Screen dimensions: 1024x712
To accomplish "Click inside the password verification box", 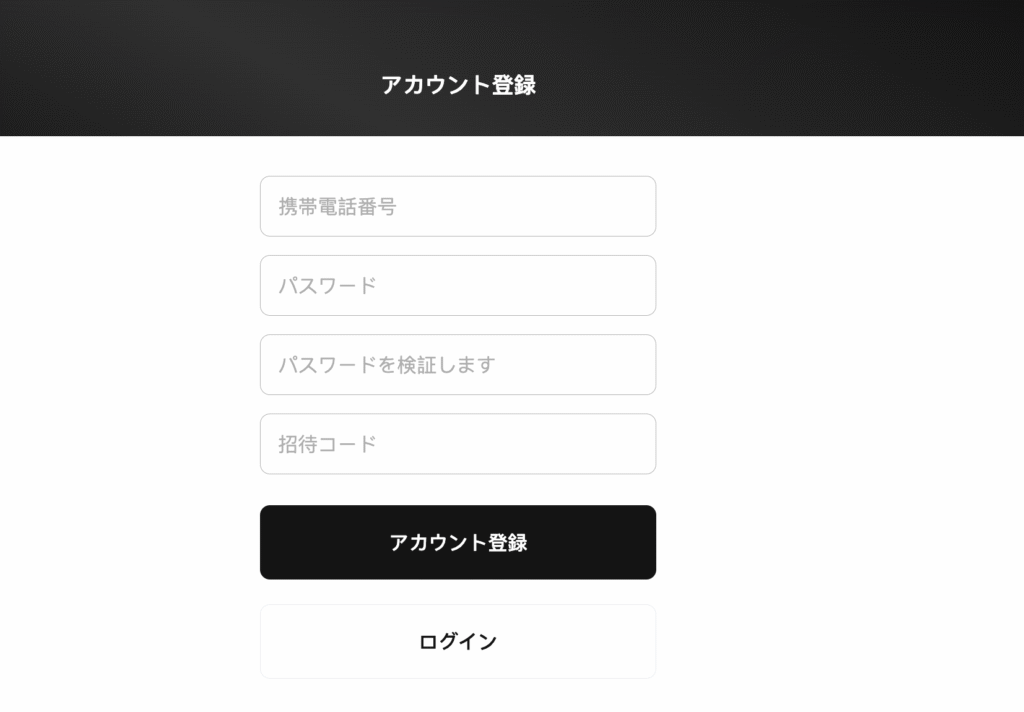I will pos(458,364).
